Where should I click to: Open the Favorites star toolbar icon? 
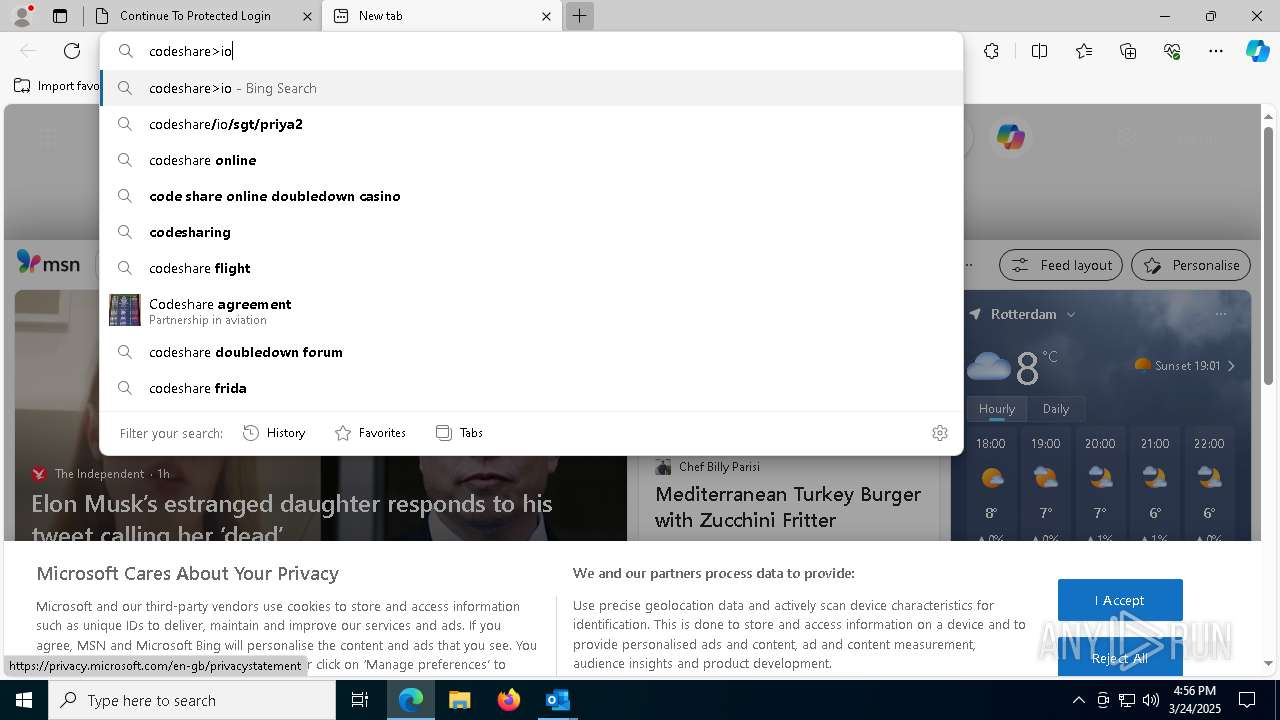click(x=1084, y=51)
